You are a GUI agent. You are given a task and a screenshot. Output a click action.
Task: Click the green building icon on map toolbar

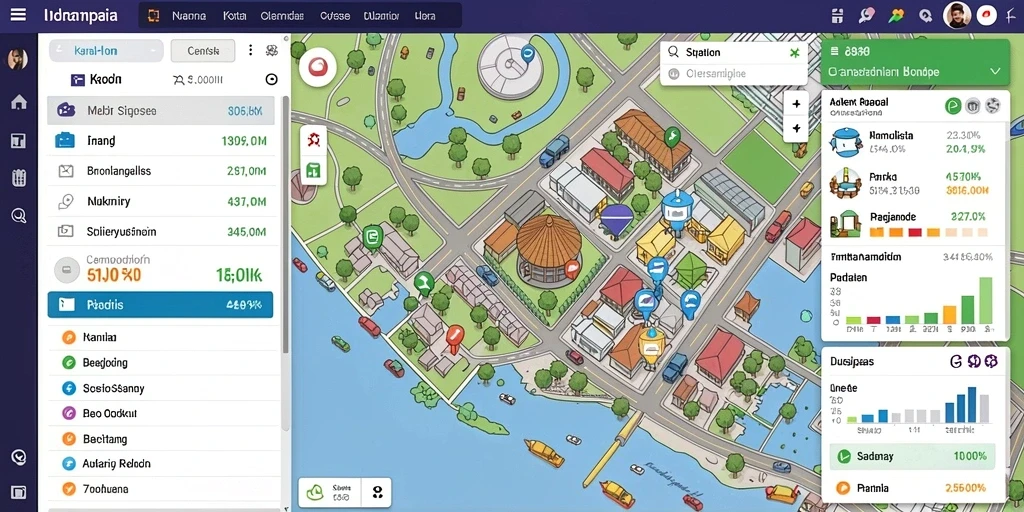[x=313, y=171]
